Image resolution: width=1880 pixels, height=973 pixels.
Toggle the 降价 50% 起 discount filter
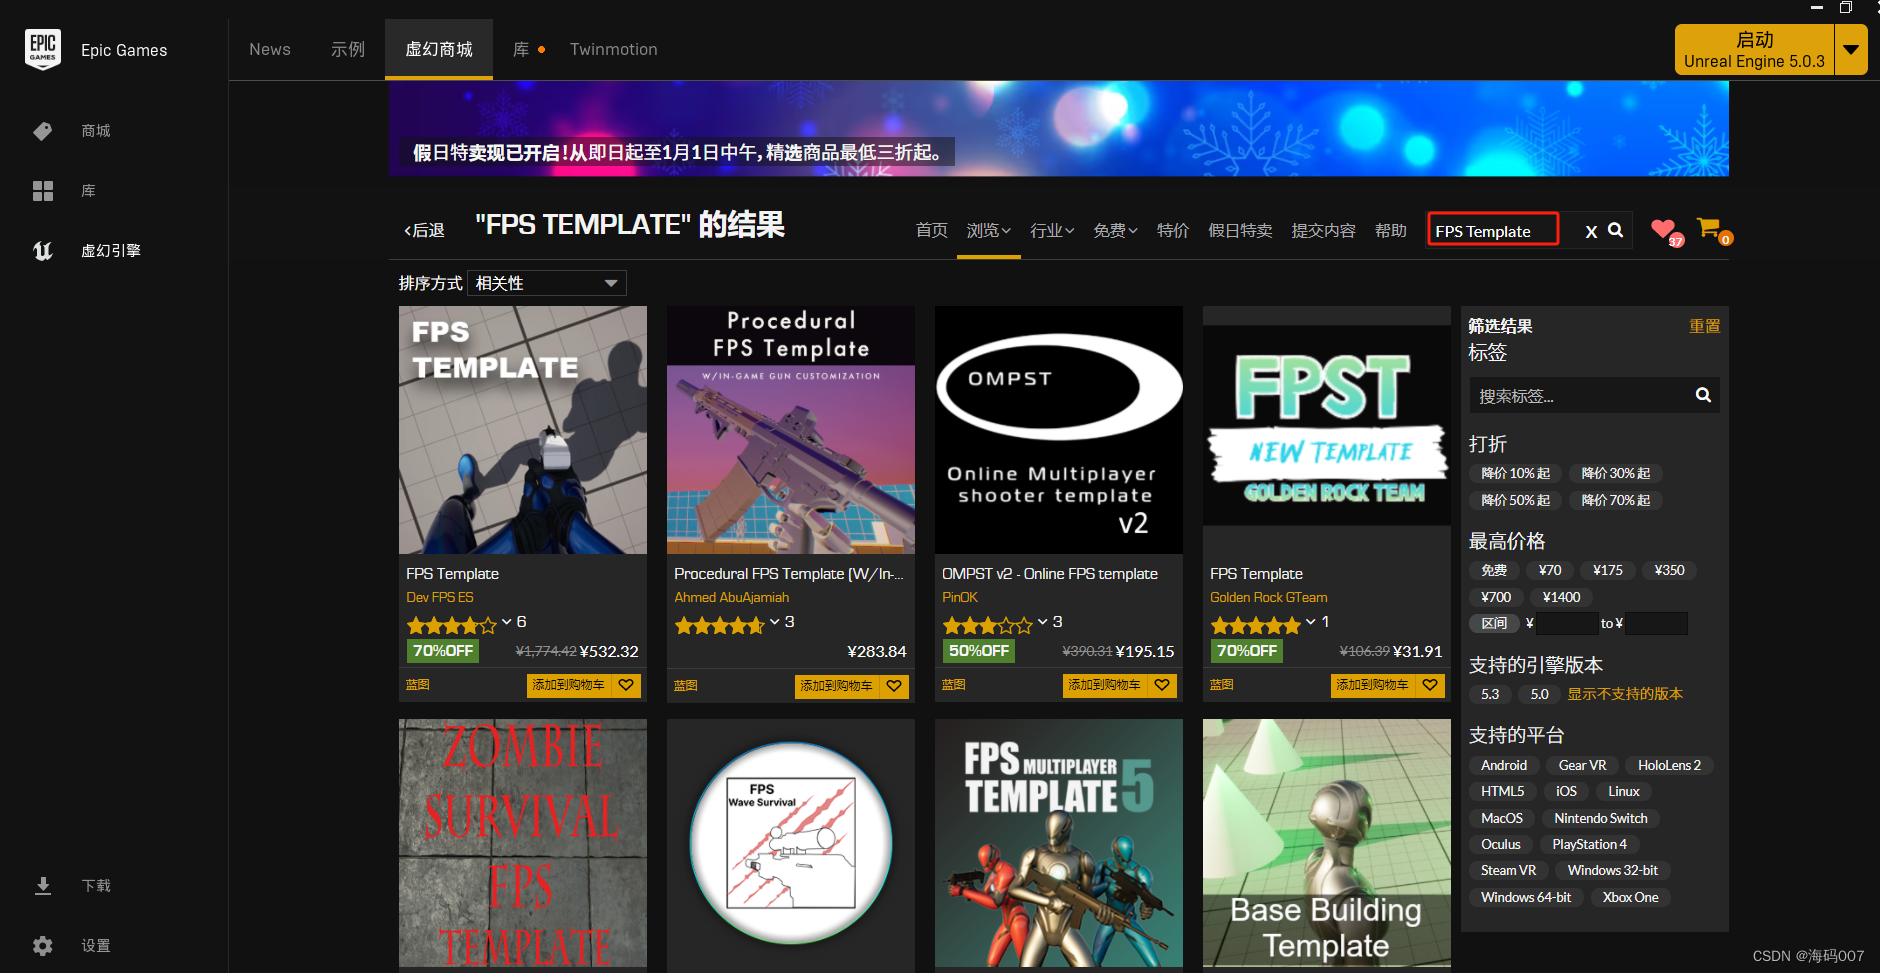pos(1515,500)
